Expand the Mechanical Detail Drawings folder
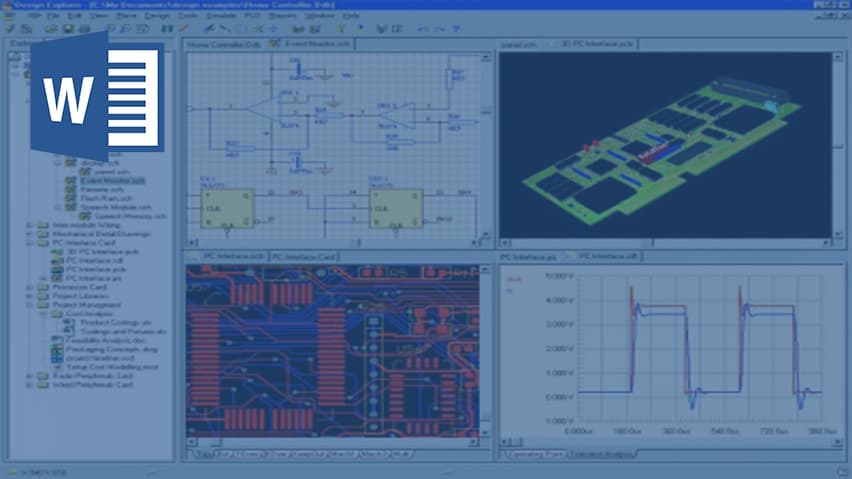 [x=29, y=234]
